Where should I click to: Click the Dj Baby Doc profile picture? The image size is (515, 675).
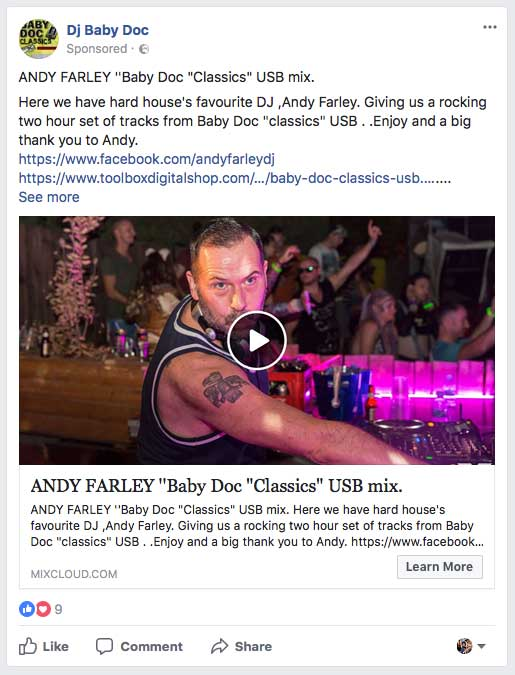coord(39,39)
